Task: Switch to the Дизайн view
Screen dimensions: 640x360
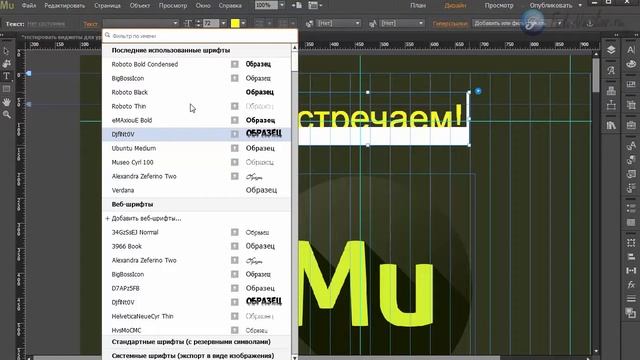Action: (x=456, y=6)
